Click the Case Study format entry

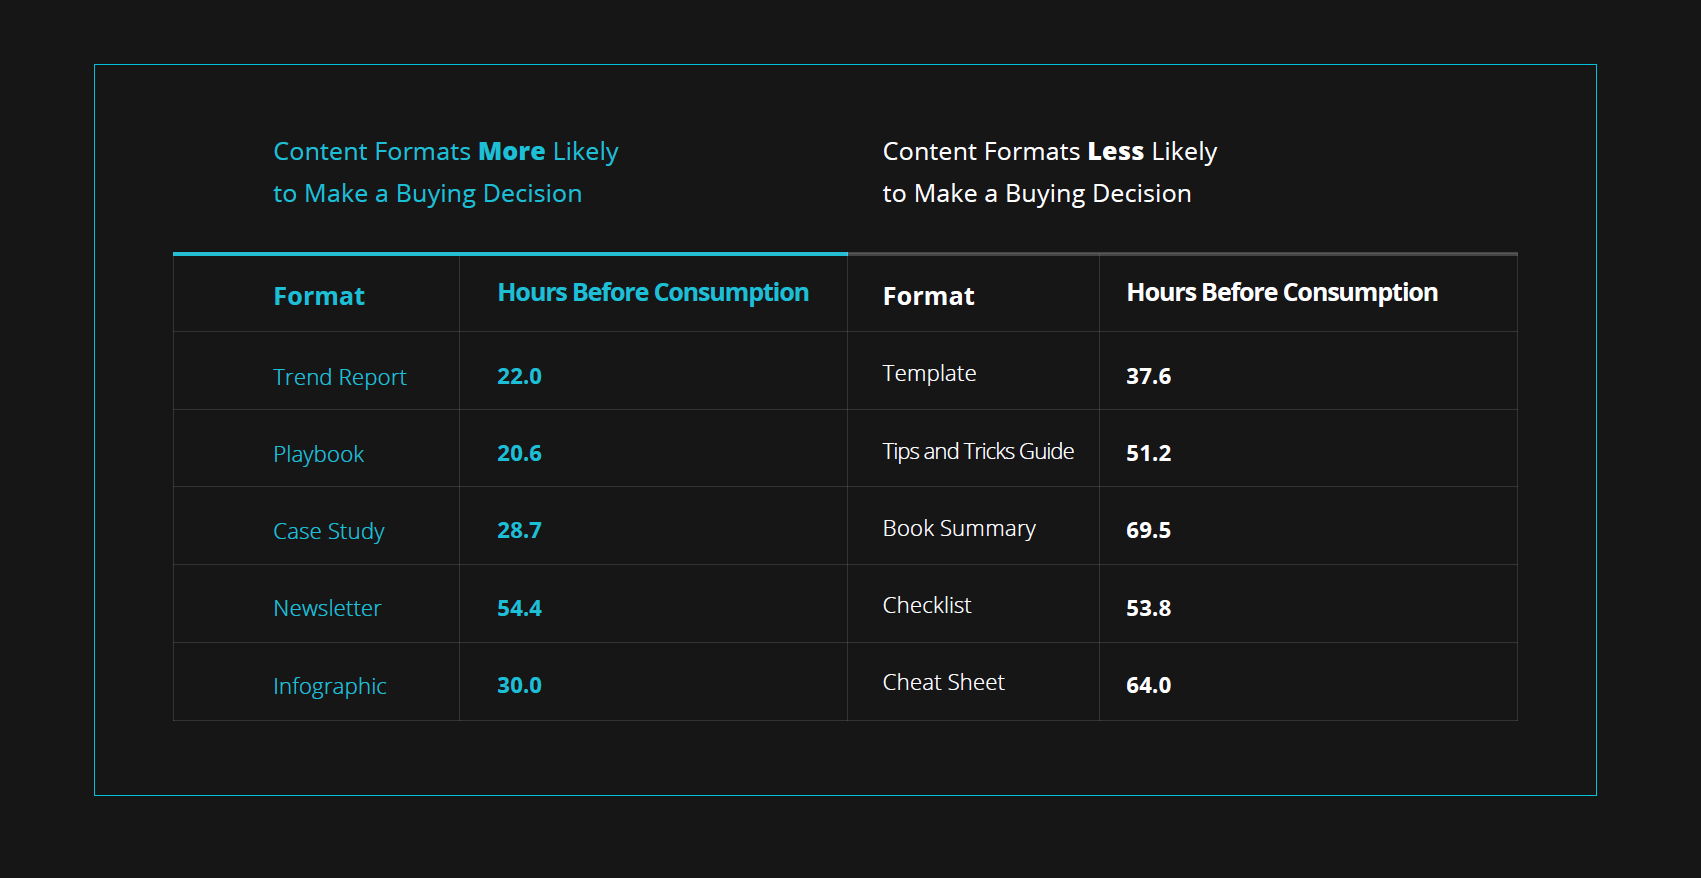click(329, 531)
